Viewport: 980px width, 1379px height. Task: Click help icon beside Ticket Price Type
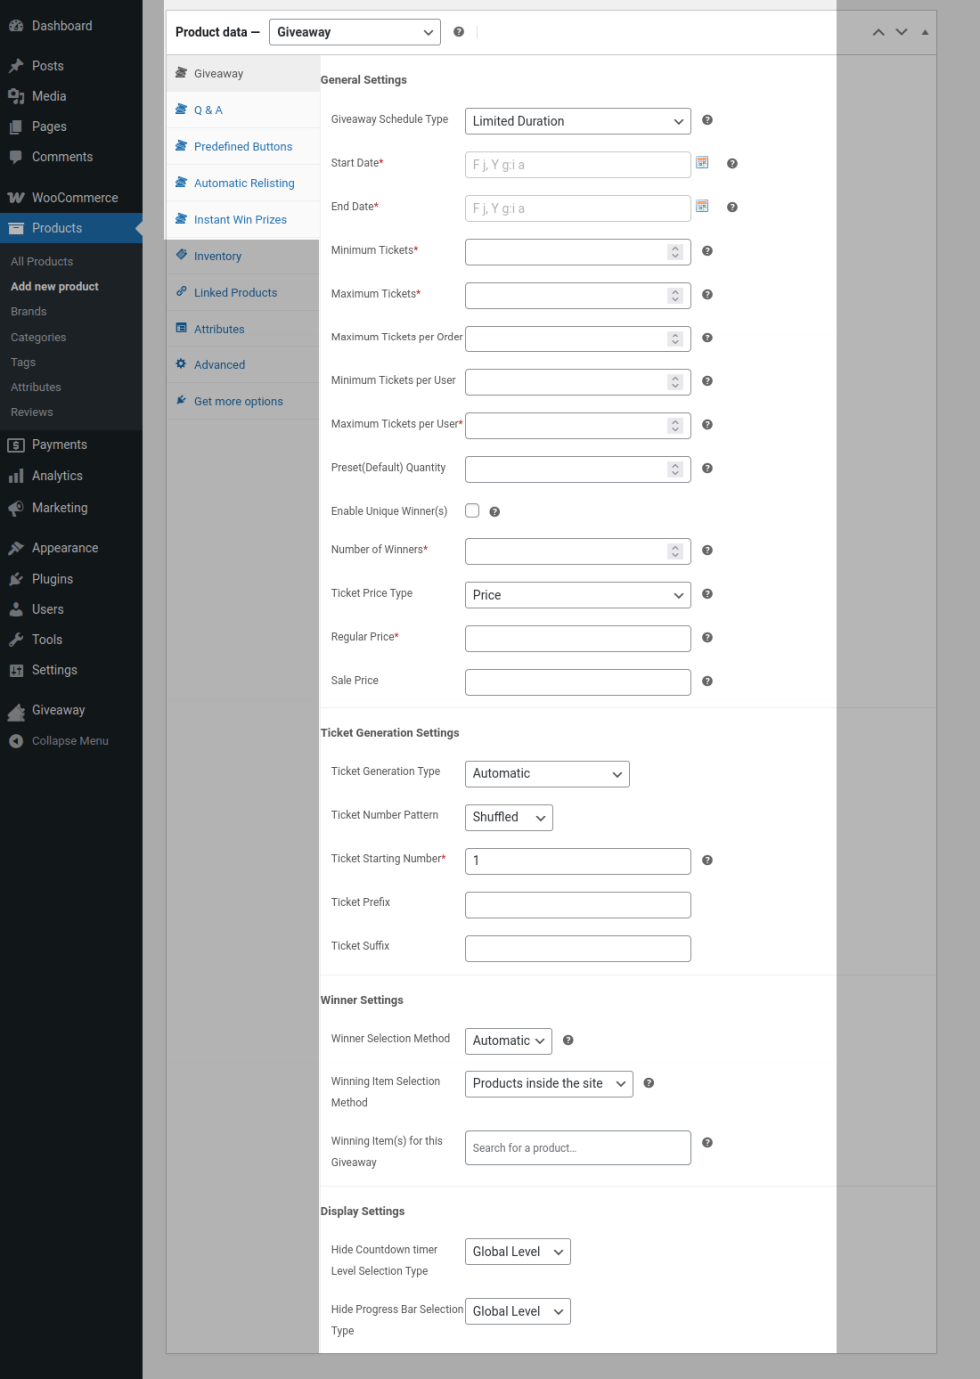[707, 594]
